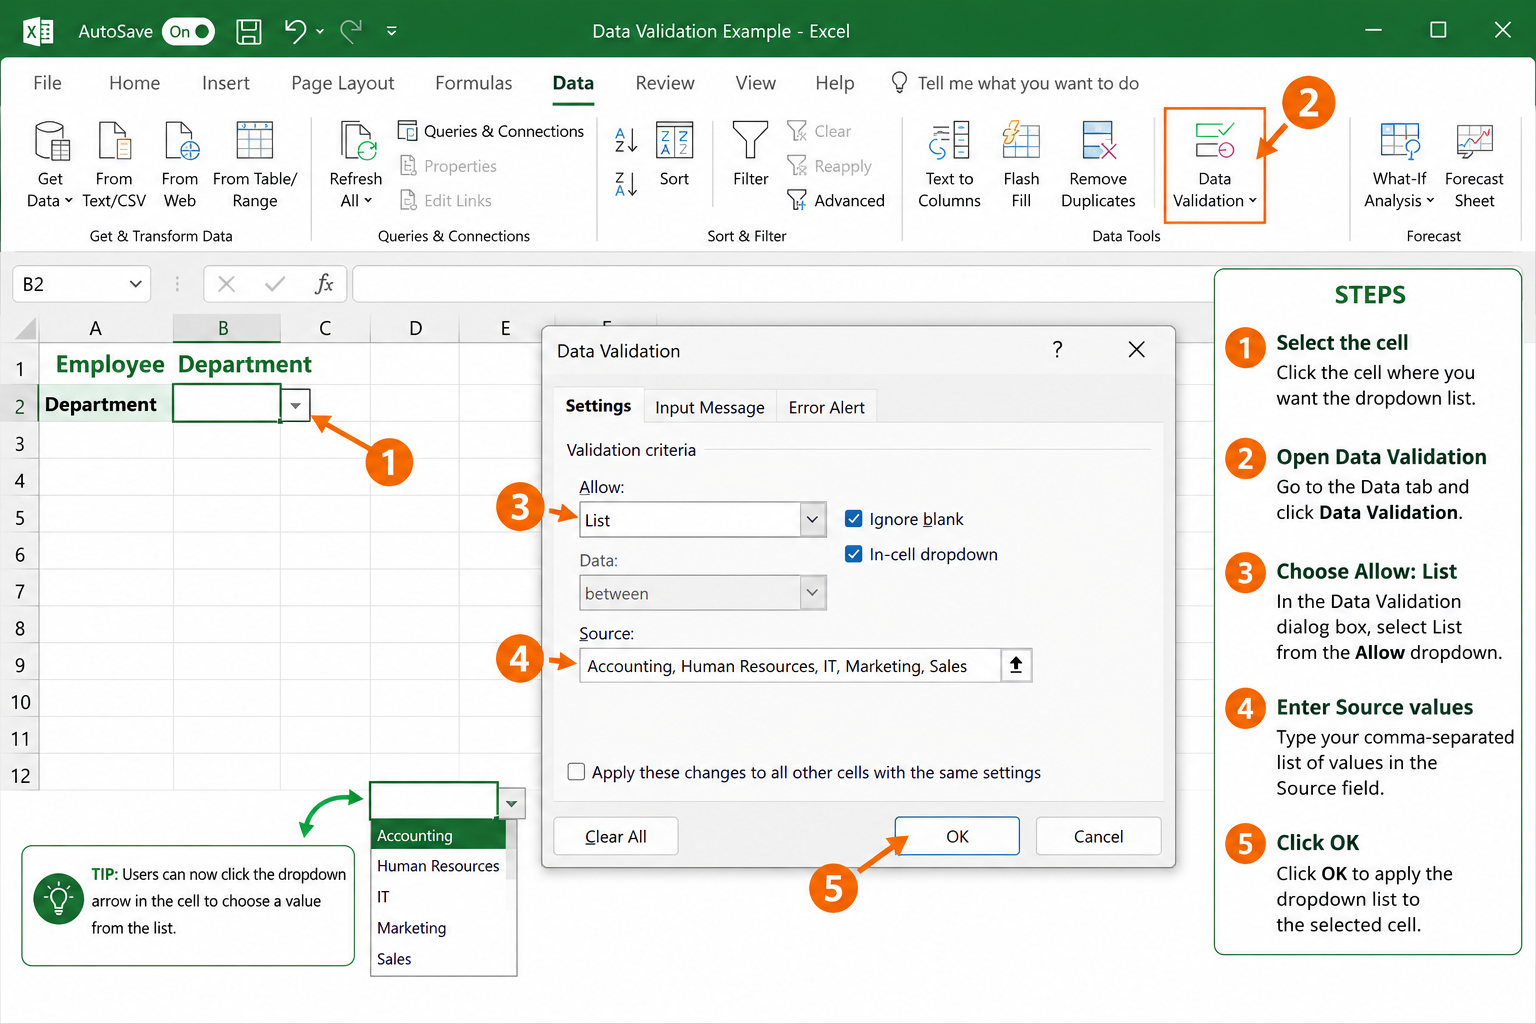
Task: Open the Allow dropdown list
Action: tap(812, 519)
